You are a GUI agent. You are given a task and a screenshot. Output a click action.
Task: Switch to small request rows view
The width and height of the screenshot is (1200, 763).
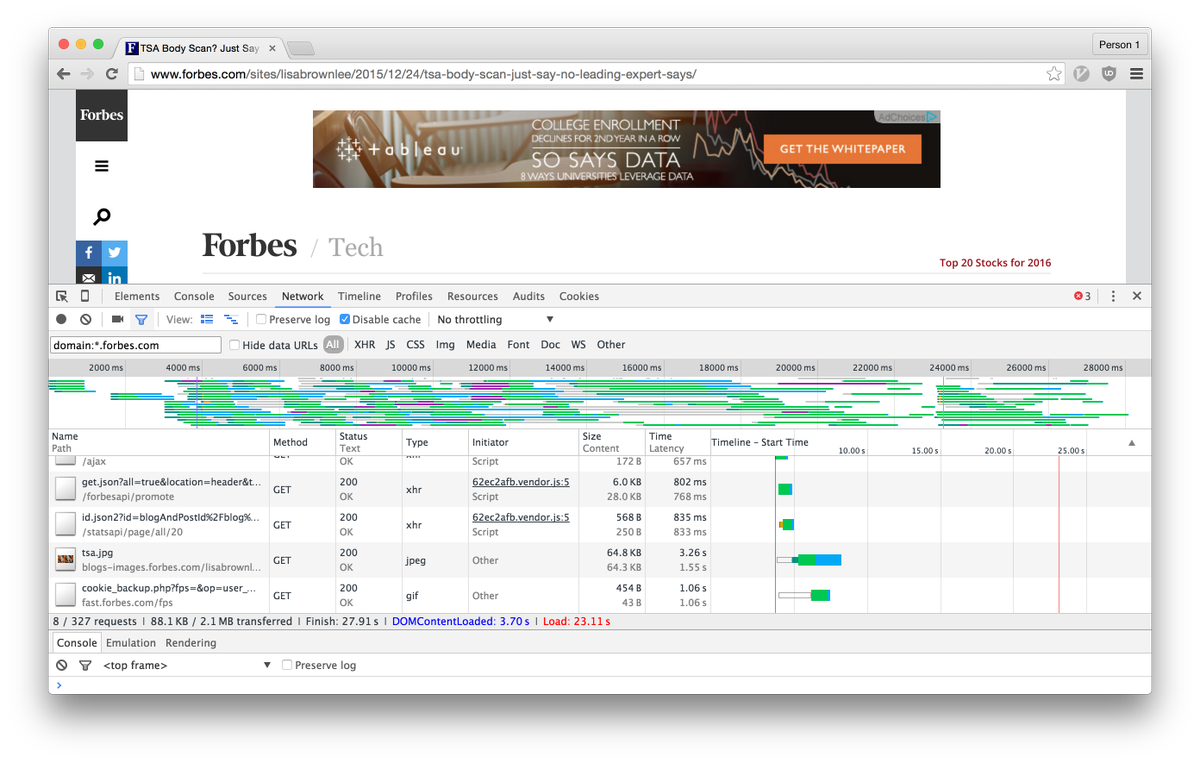[x=231, y=320]
